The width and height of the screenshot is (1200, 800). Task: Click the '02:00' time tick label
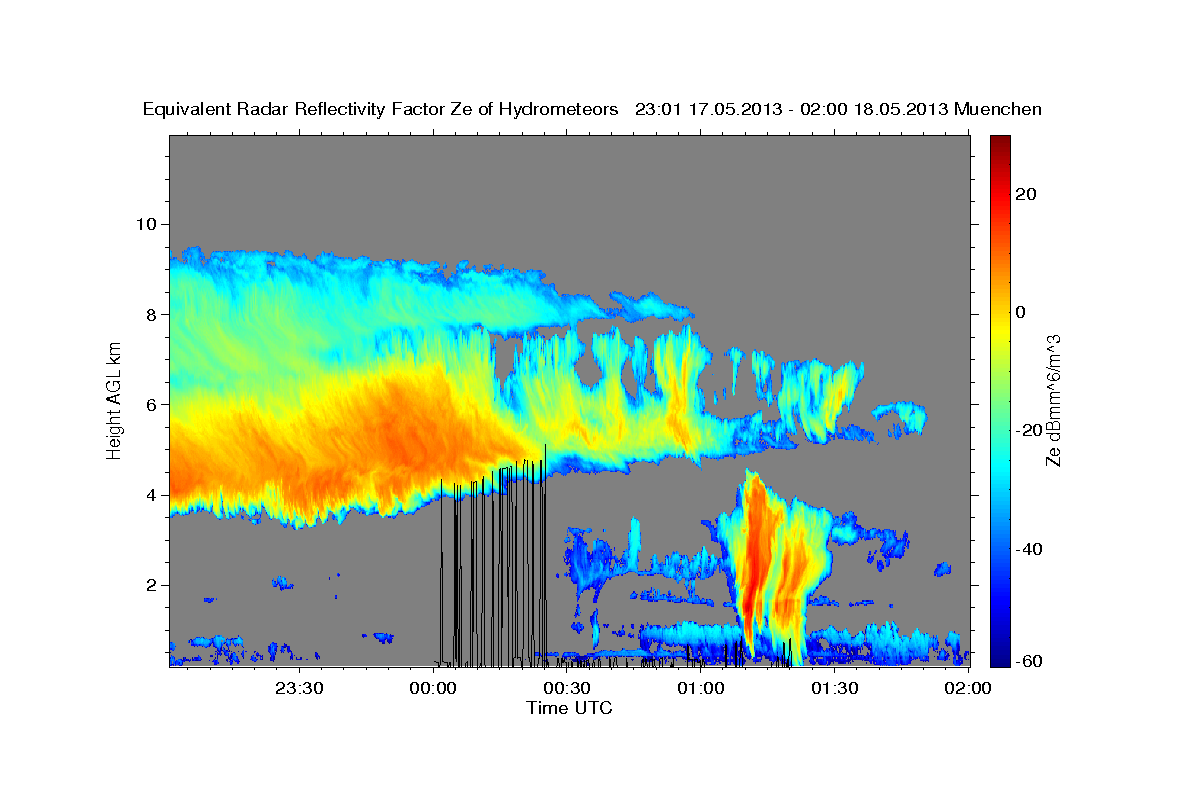coord(968,687)
